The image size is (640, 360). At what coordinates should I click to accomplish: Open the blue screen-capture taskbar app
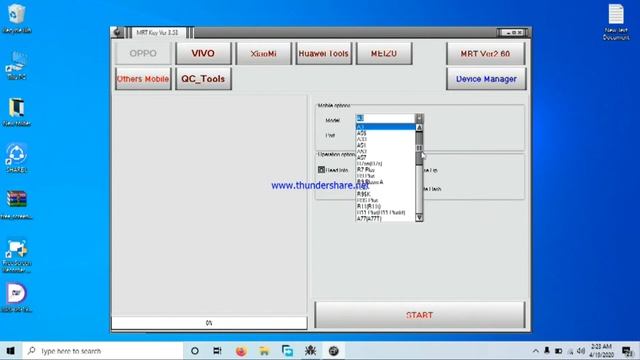287,351
